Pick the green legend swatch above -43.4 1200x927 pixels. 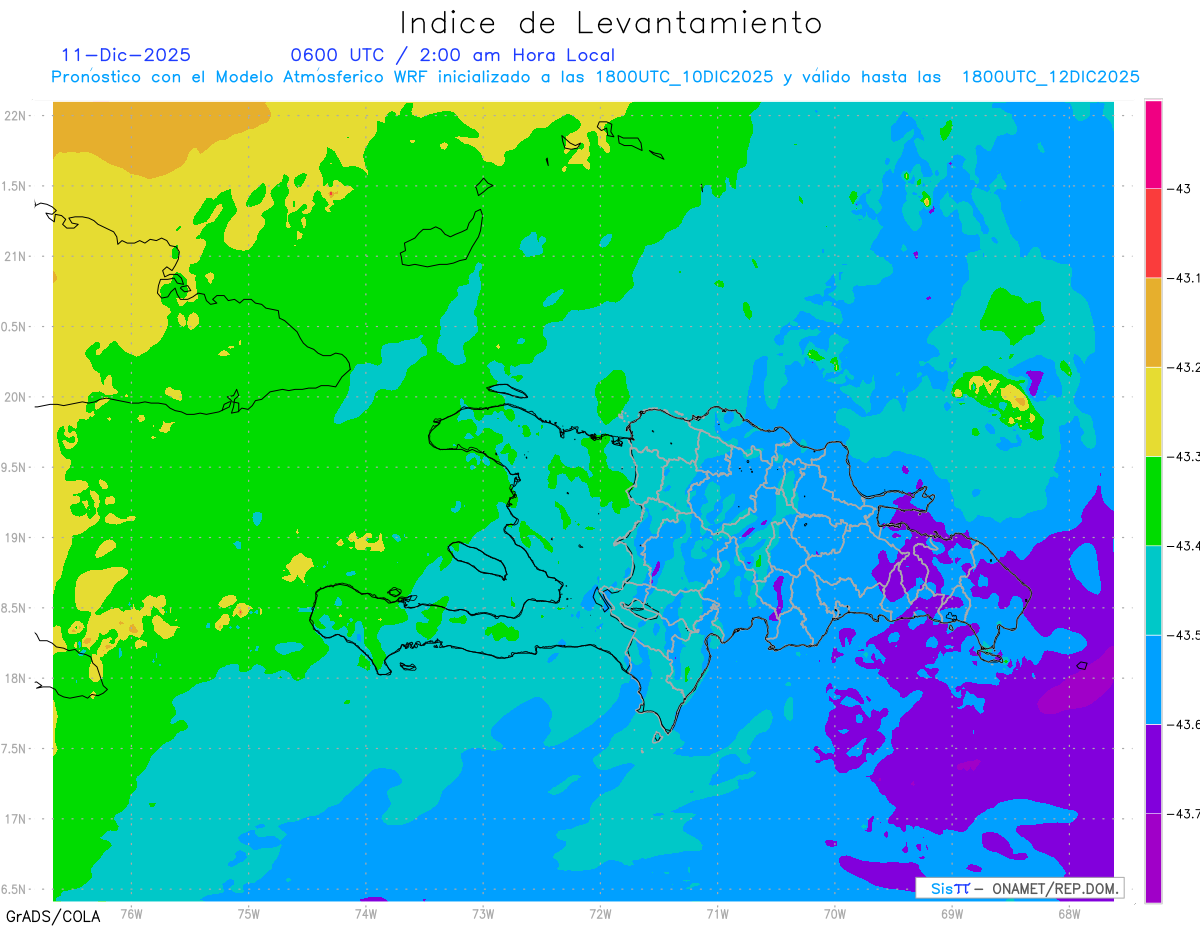[x=1153, y=500]
